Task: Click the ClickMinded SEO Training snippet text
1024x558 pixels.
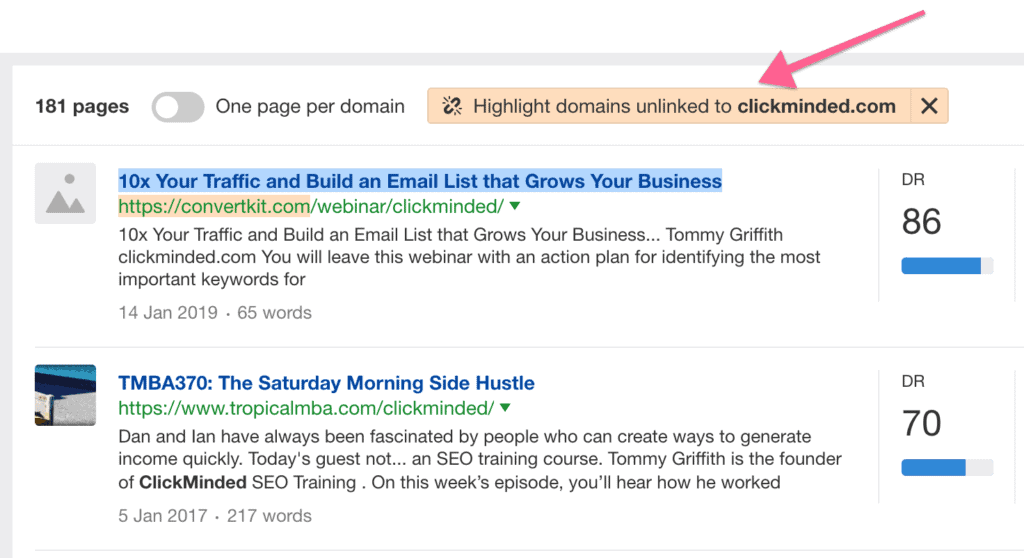Action: coord(248,483)
